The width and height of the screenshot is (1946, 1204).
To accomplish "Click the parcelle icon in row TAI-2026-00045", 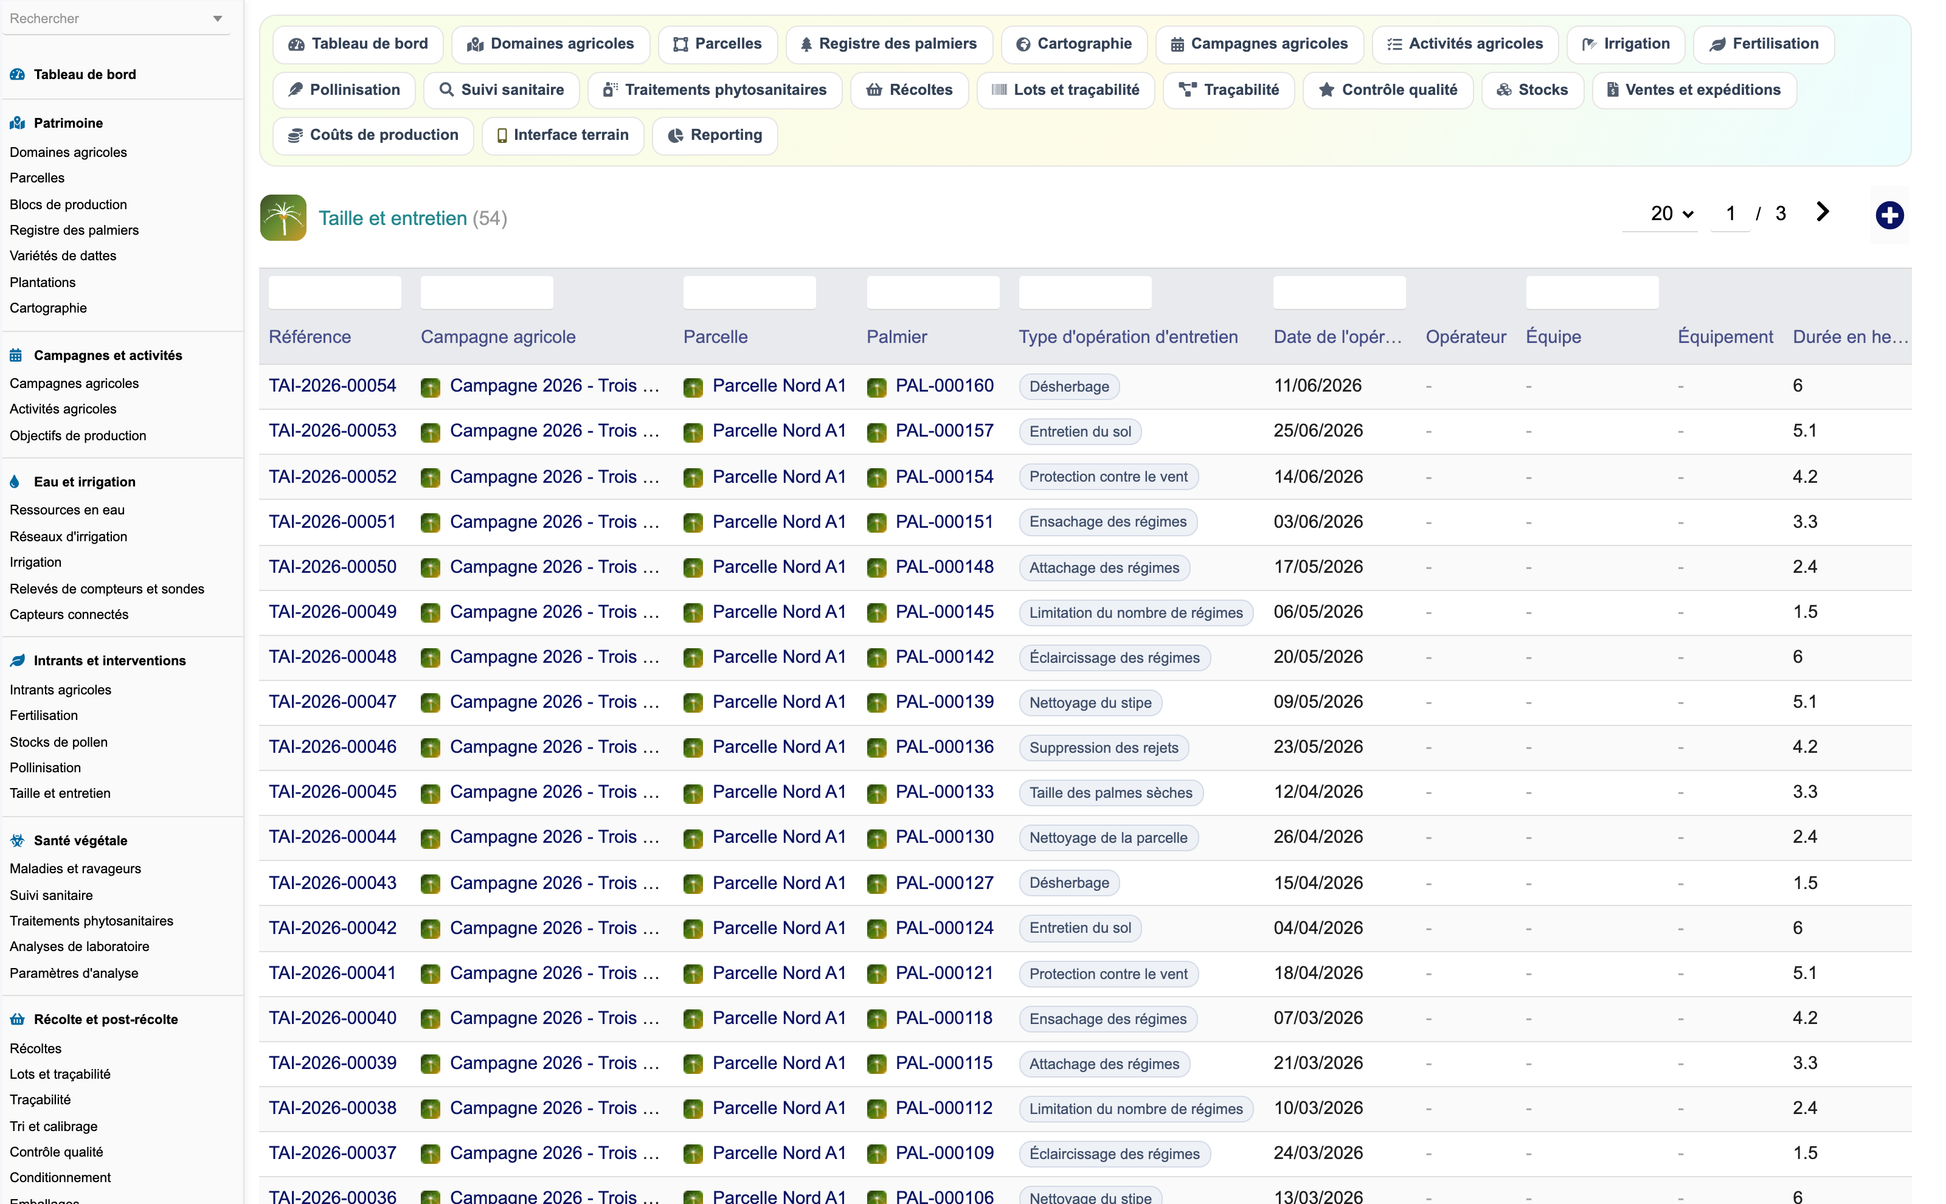I will point(693,794).
